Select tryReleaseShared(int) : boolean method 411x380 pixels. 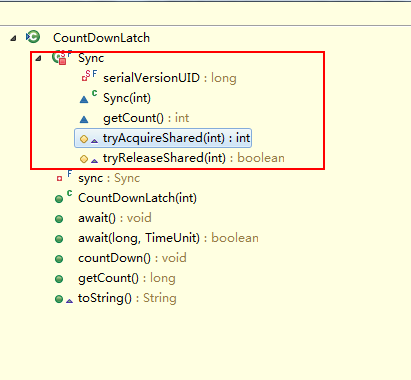194,158
